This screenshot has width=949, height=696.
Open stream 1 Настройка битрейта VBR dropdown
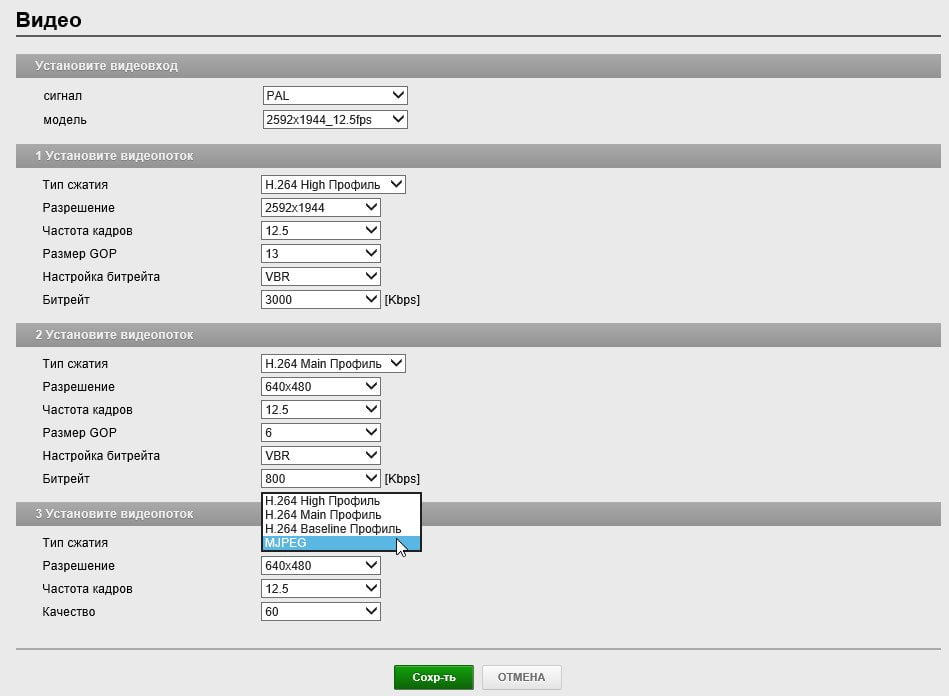pyautogui.click(x=320, y=277)
